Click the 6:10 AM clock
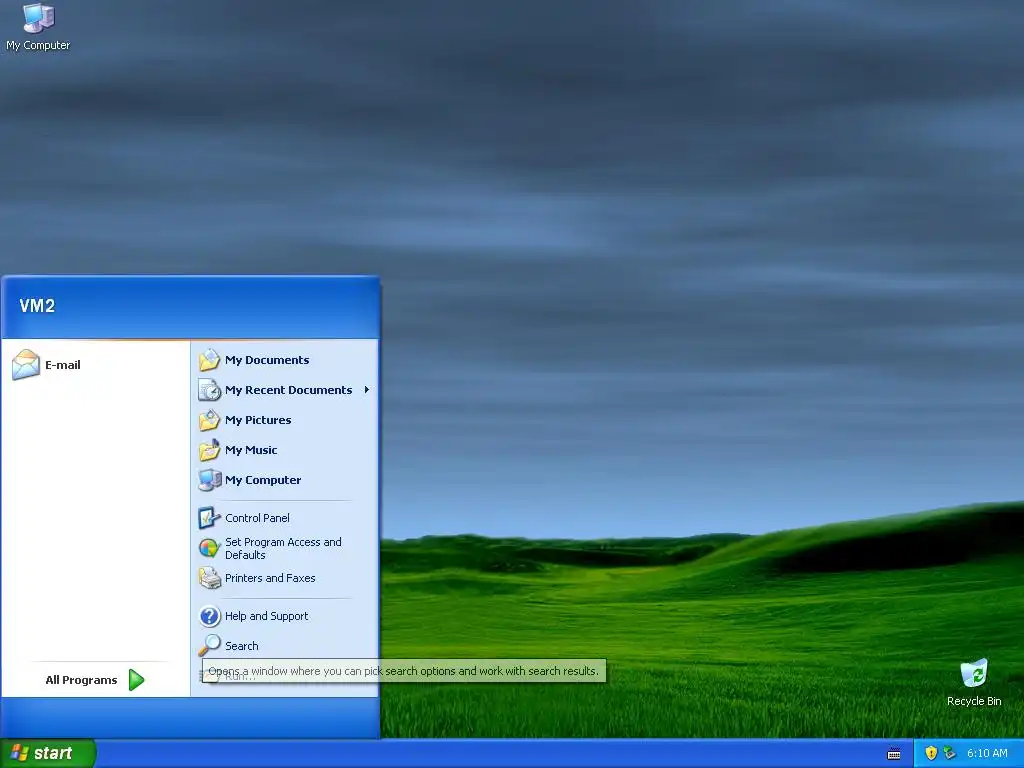1024x768 pixels. point(987,753)
